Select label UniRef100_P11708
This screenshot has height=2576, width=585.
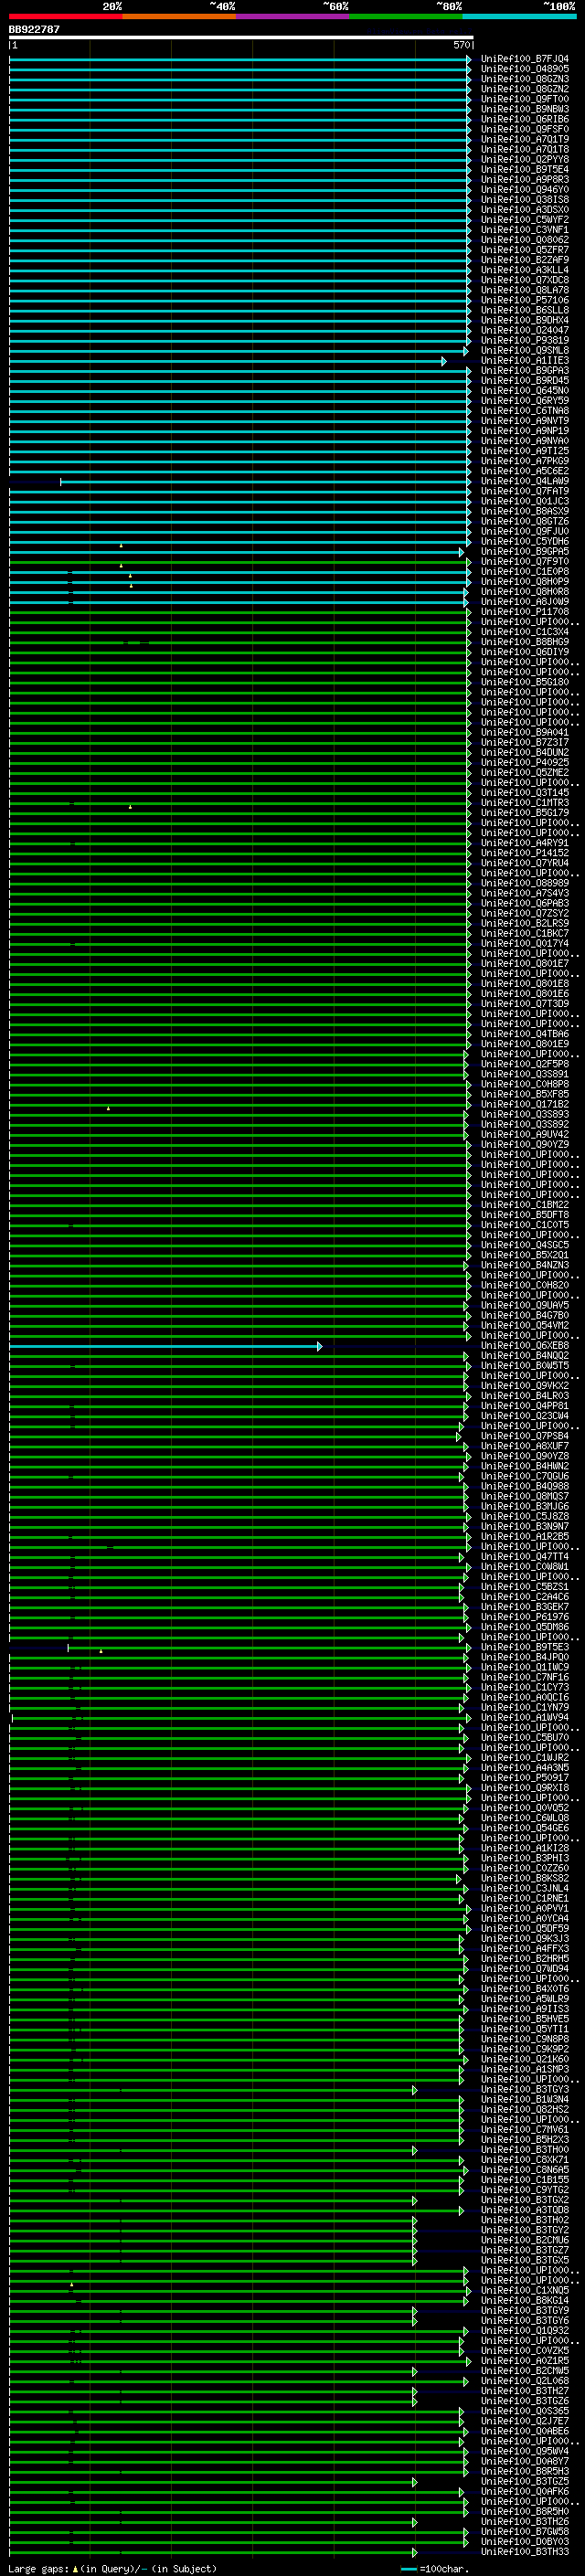(x=525, y=612)
